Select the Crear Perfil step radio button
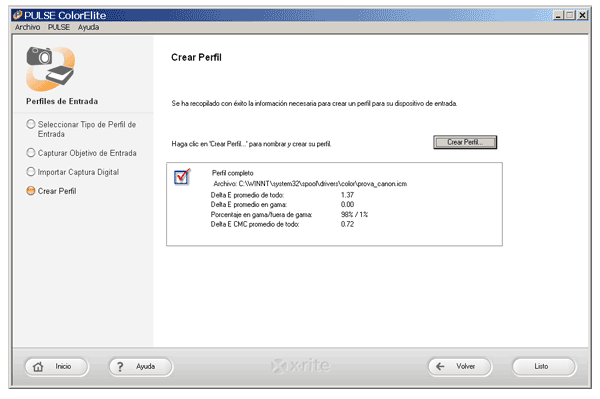 (31, 191)
